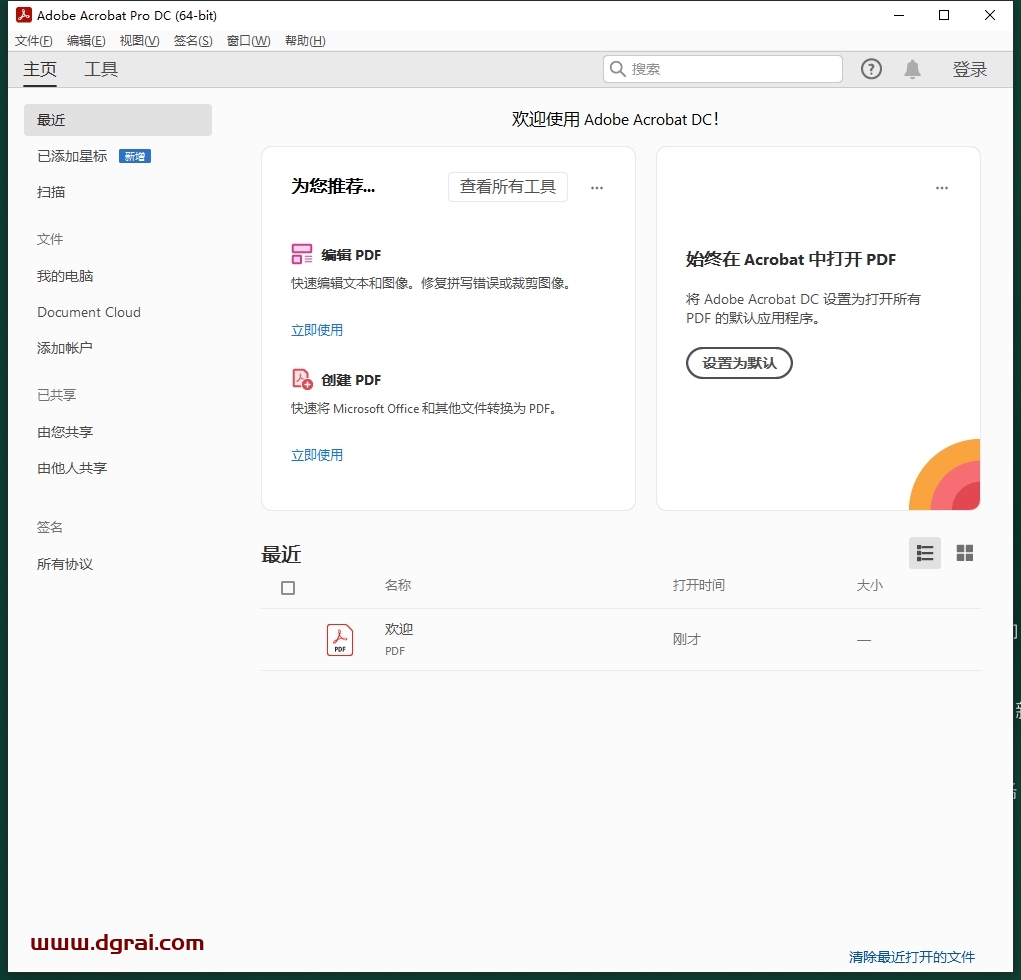Select 最近 in the sidebar

118,120
